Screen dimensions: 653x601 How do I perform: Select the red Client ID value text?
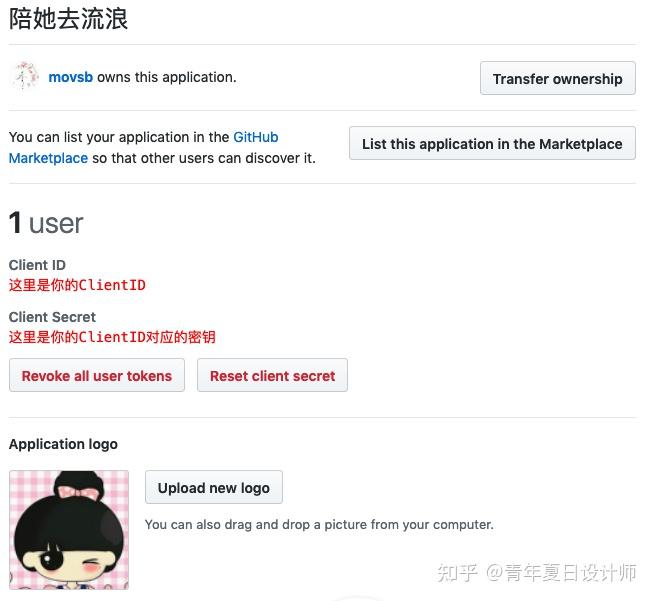(77, 285)
